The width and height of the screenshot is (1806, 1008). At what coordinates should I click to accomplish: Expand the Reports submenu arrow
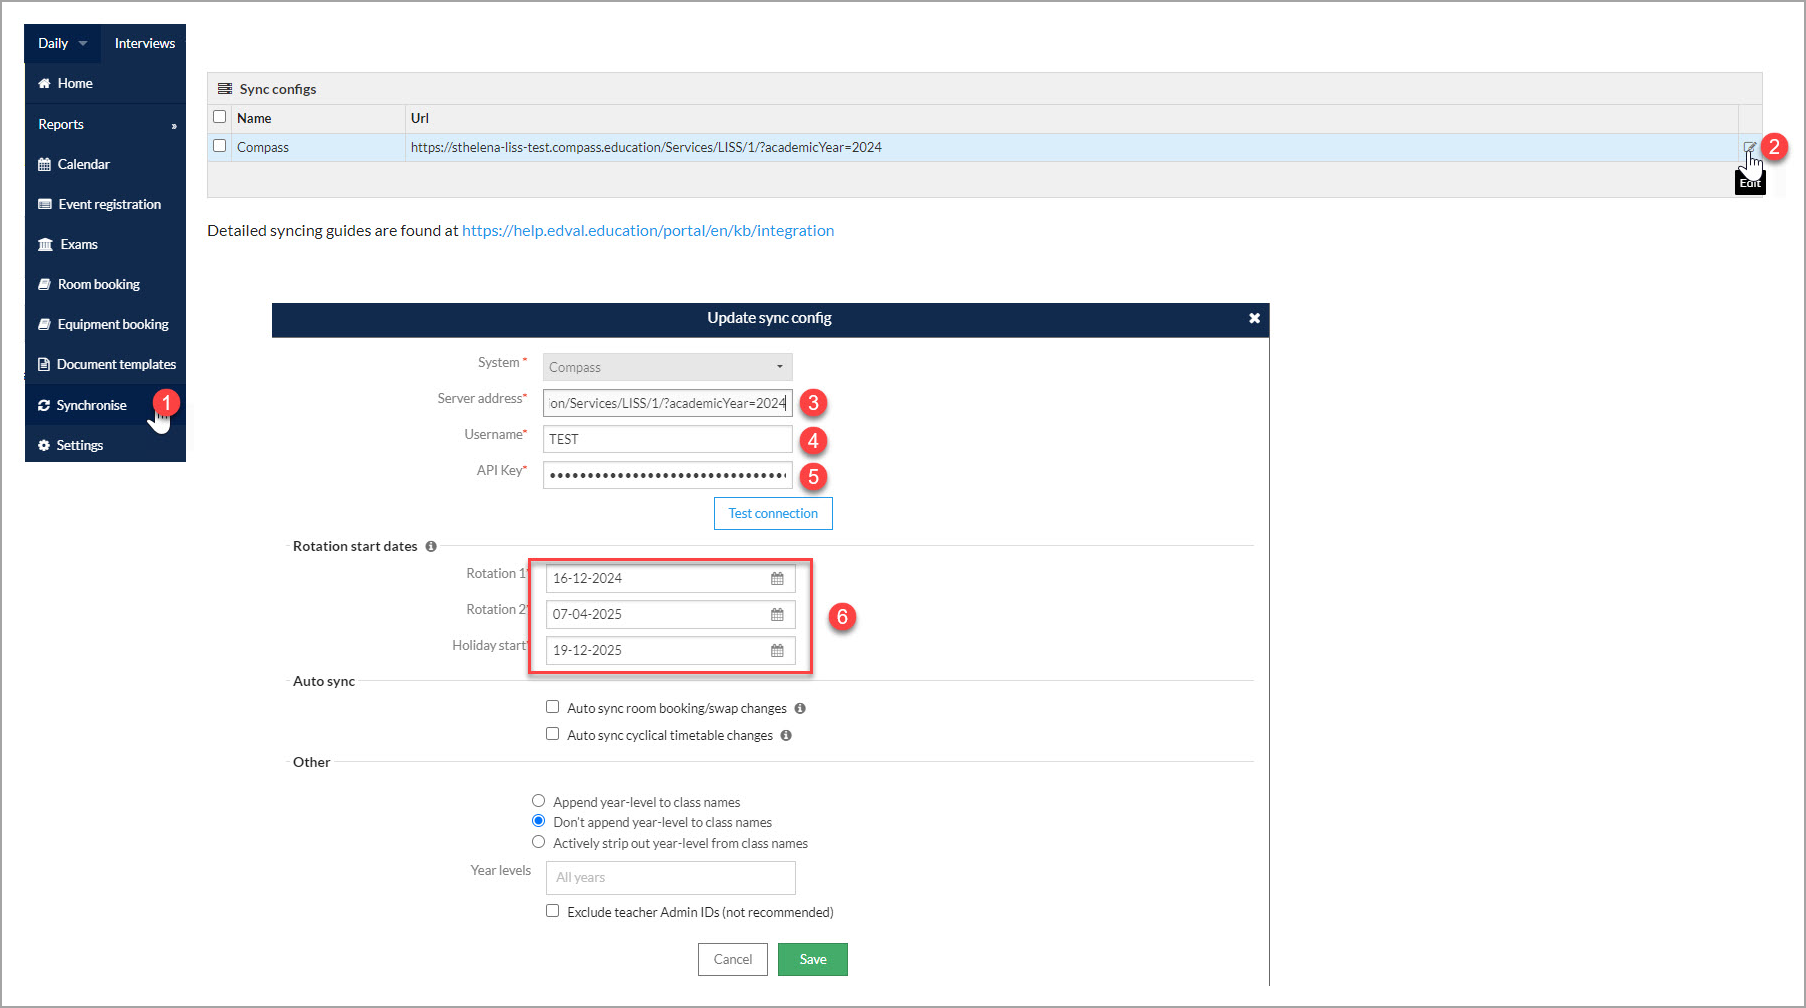click(x=174, y=126)
